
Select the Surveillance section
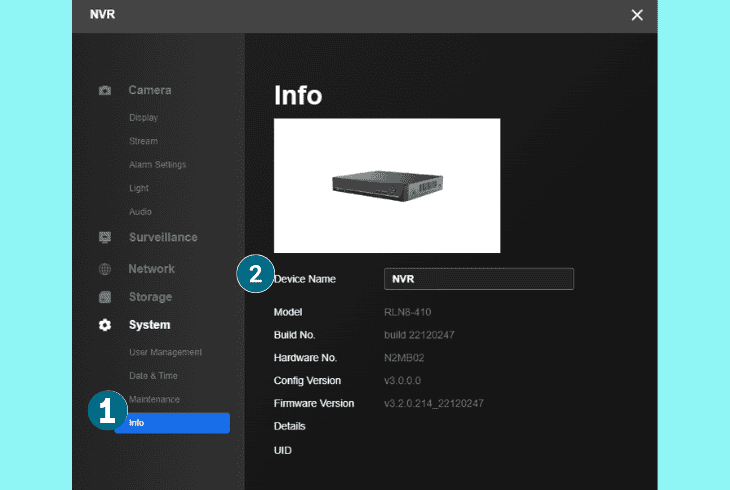(163, 237)
